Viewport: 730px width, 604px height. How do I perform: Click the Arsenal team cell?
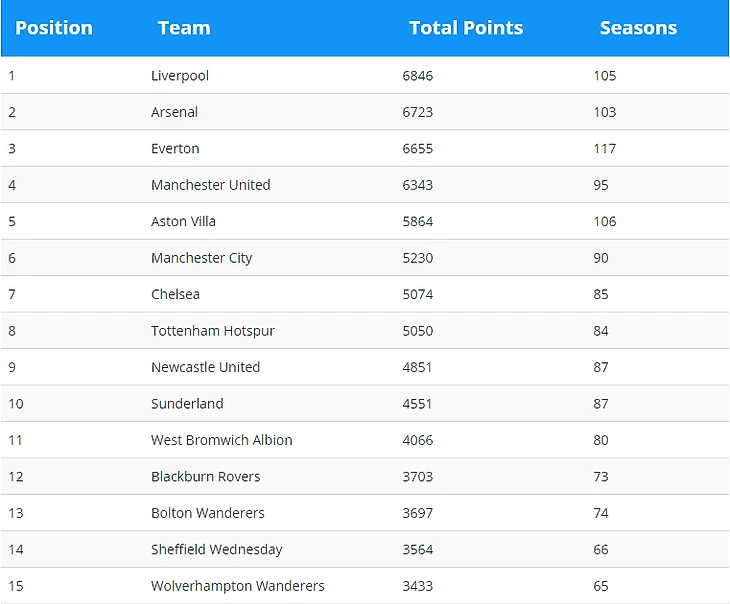[x=175, y=112]
